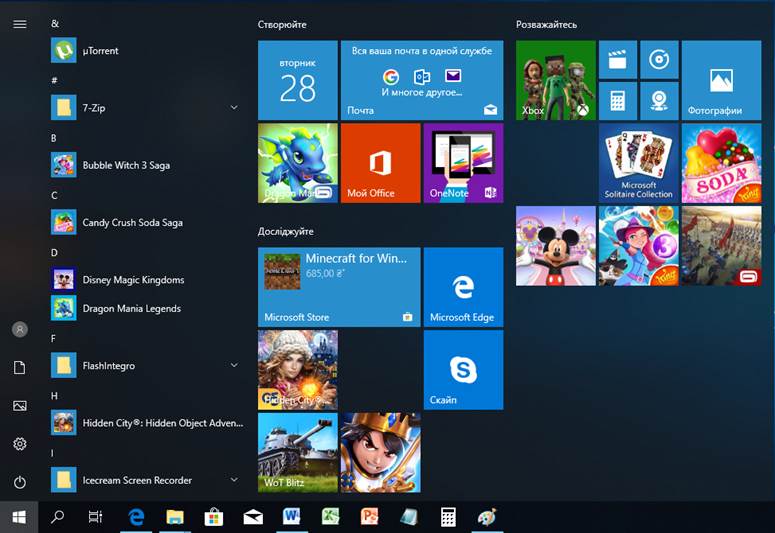Open the Dragon Mania tile

tap(298, 163)
